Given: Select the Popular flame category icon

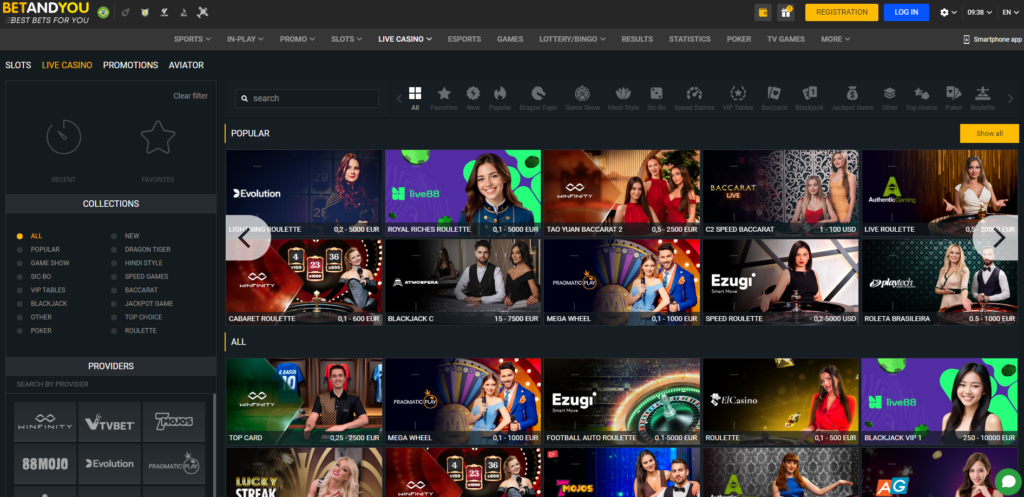Looking at the screenshot, I should click(x=500, y=93).
